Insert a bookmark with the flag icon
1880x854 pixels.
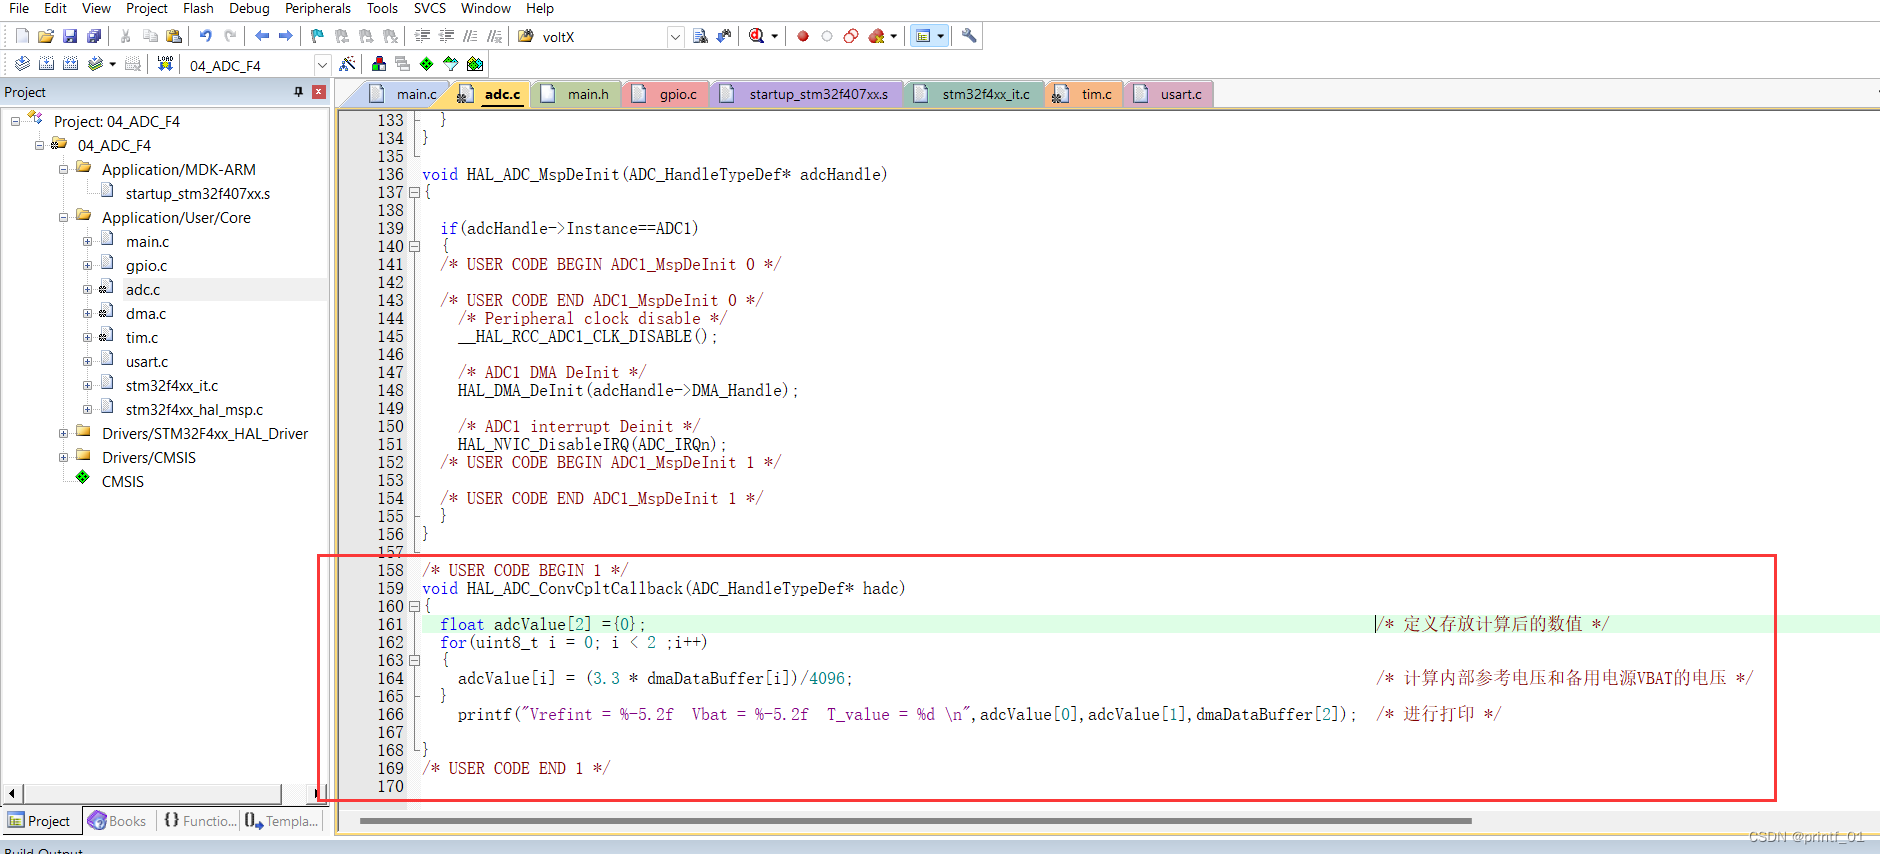tap(317, 36)
